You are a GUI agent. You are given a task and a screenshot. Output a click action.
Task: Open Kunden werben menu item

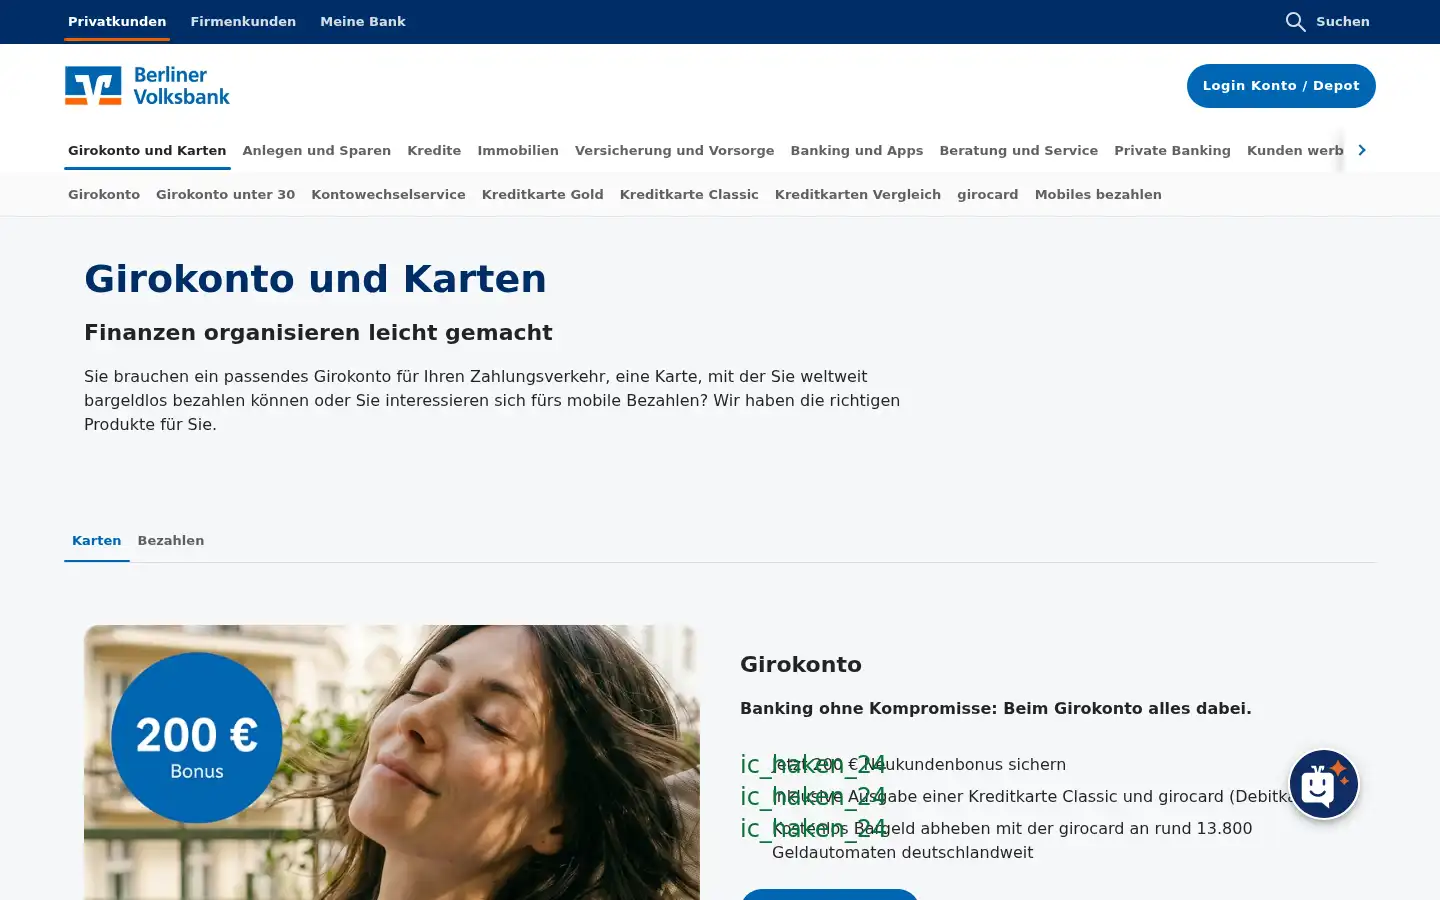1294,150
